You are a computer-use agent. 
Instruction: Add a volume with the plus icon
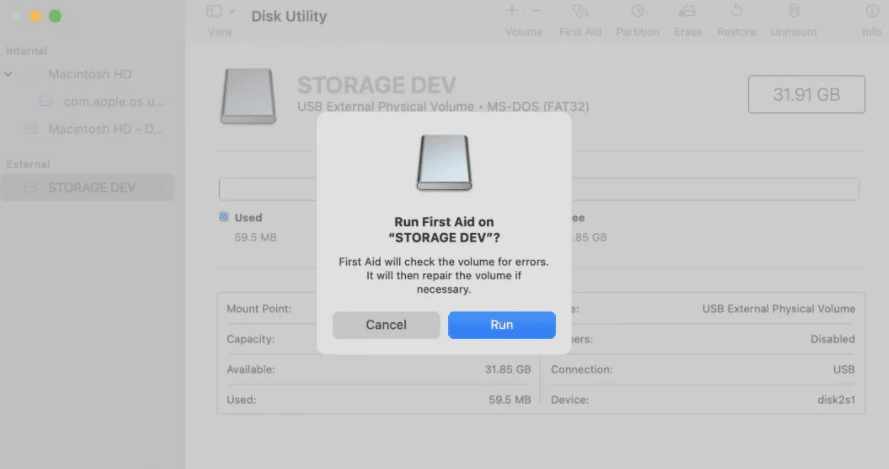pos(511,11)
